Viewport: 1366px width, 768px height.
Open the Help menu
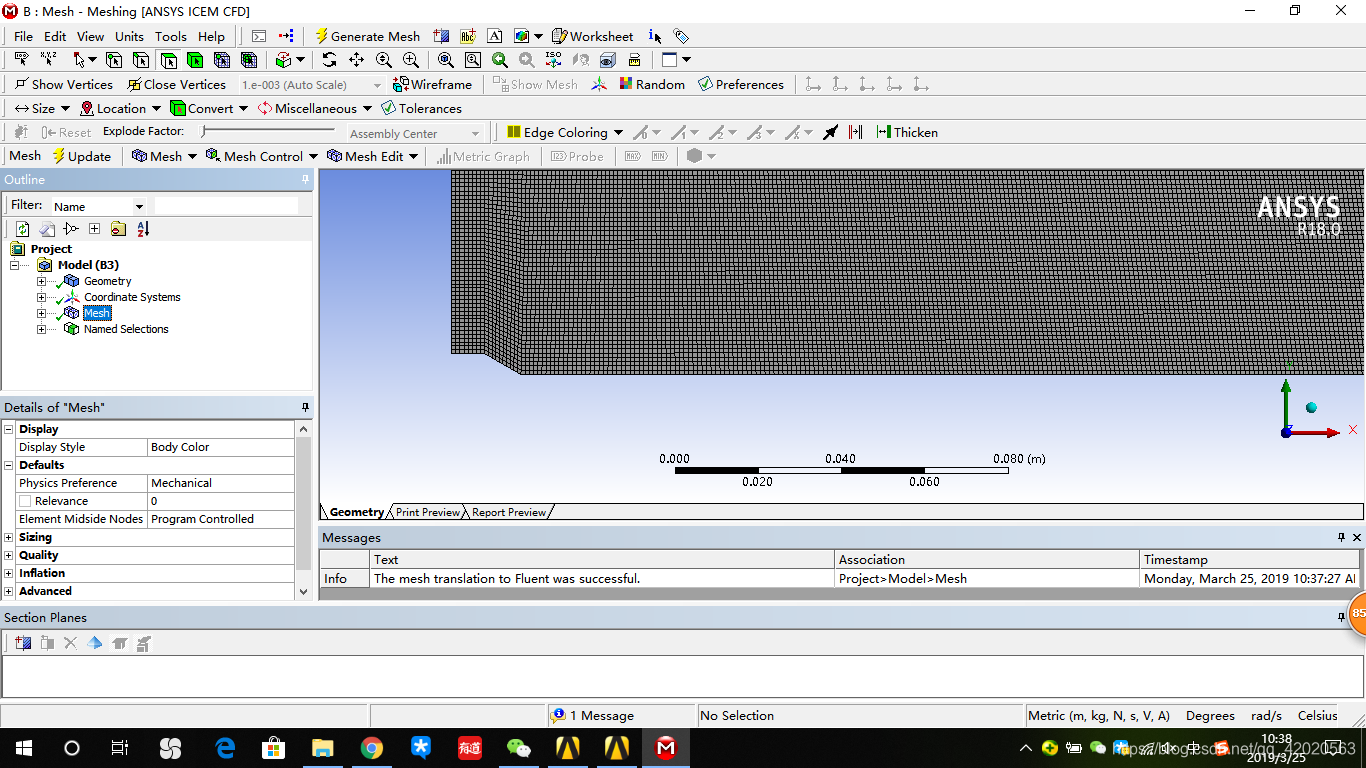[211, 36]
